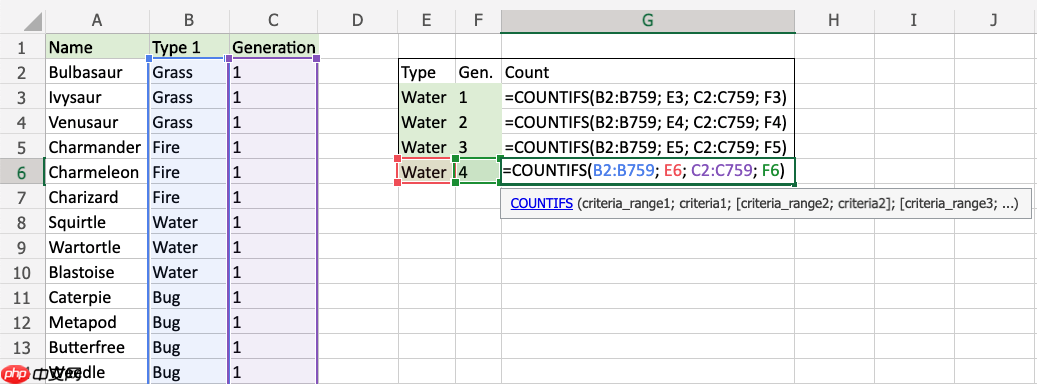
Task: Click the green-outlined cell F6 with value 4
Action: (x=477, y=172)
